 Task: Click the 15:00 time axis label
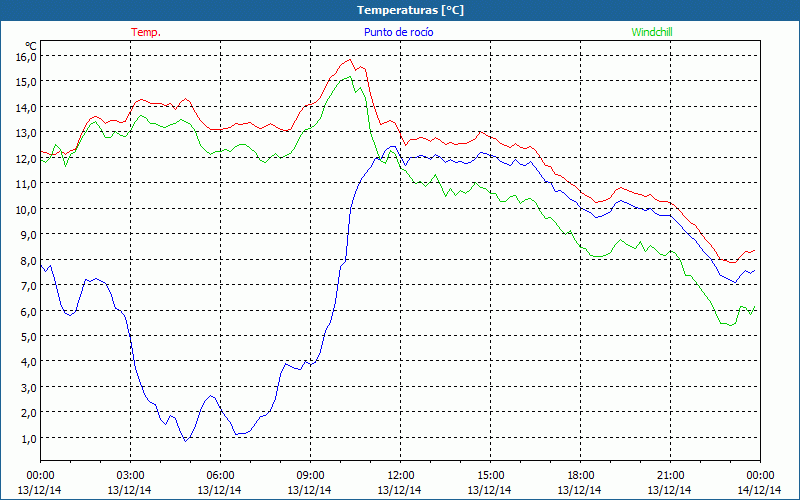coord(490,476)
